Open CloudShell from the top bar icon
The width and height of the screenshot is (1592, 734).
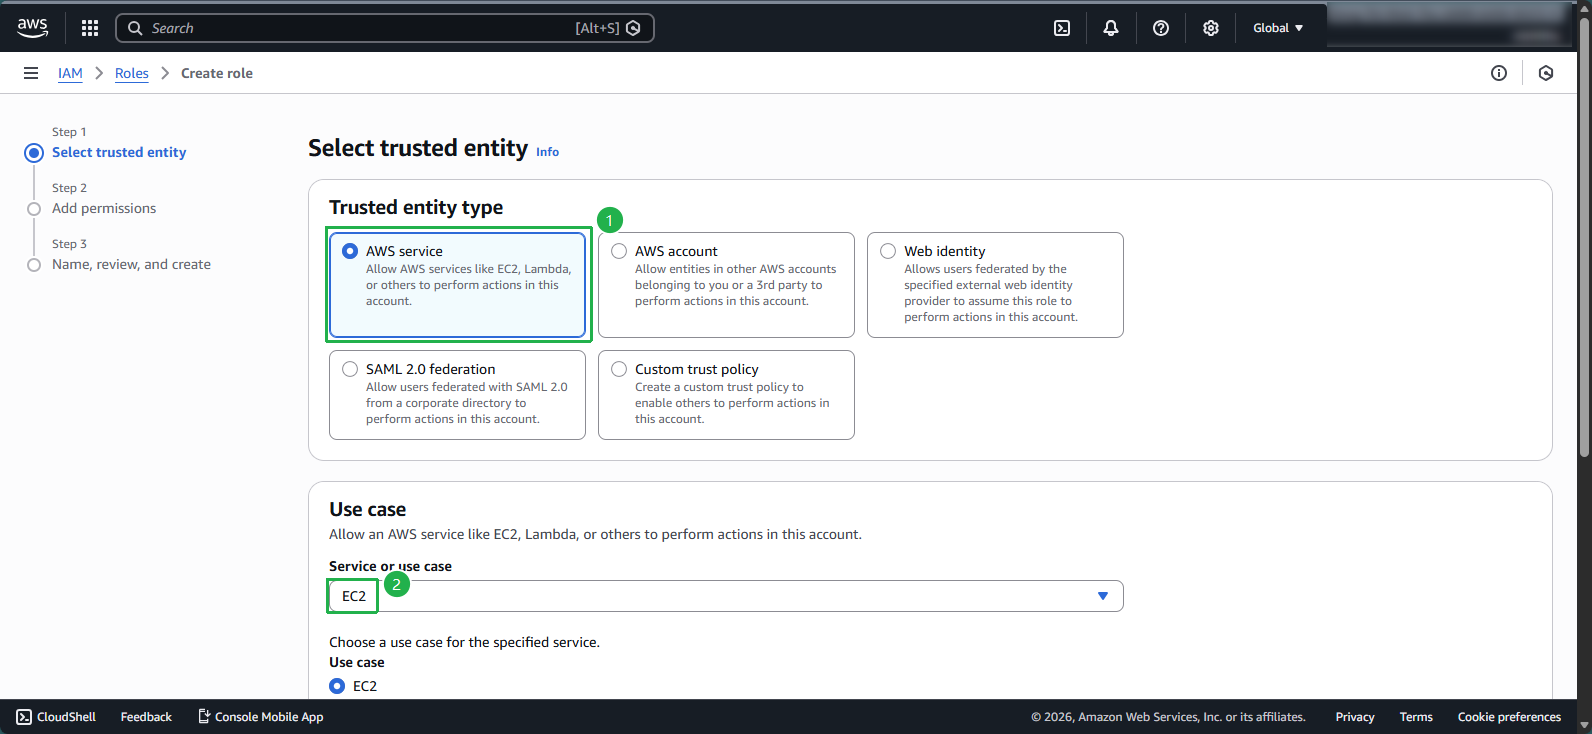[1062, 28]
